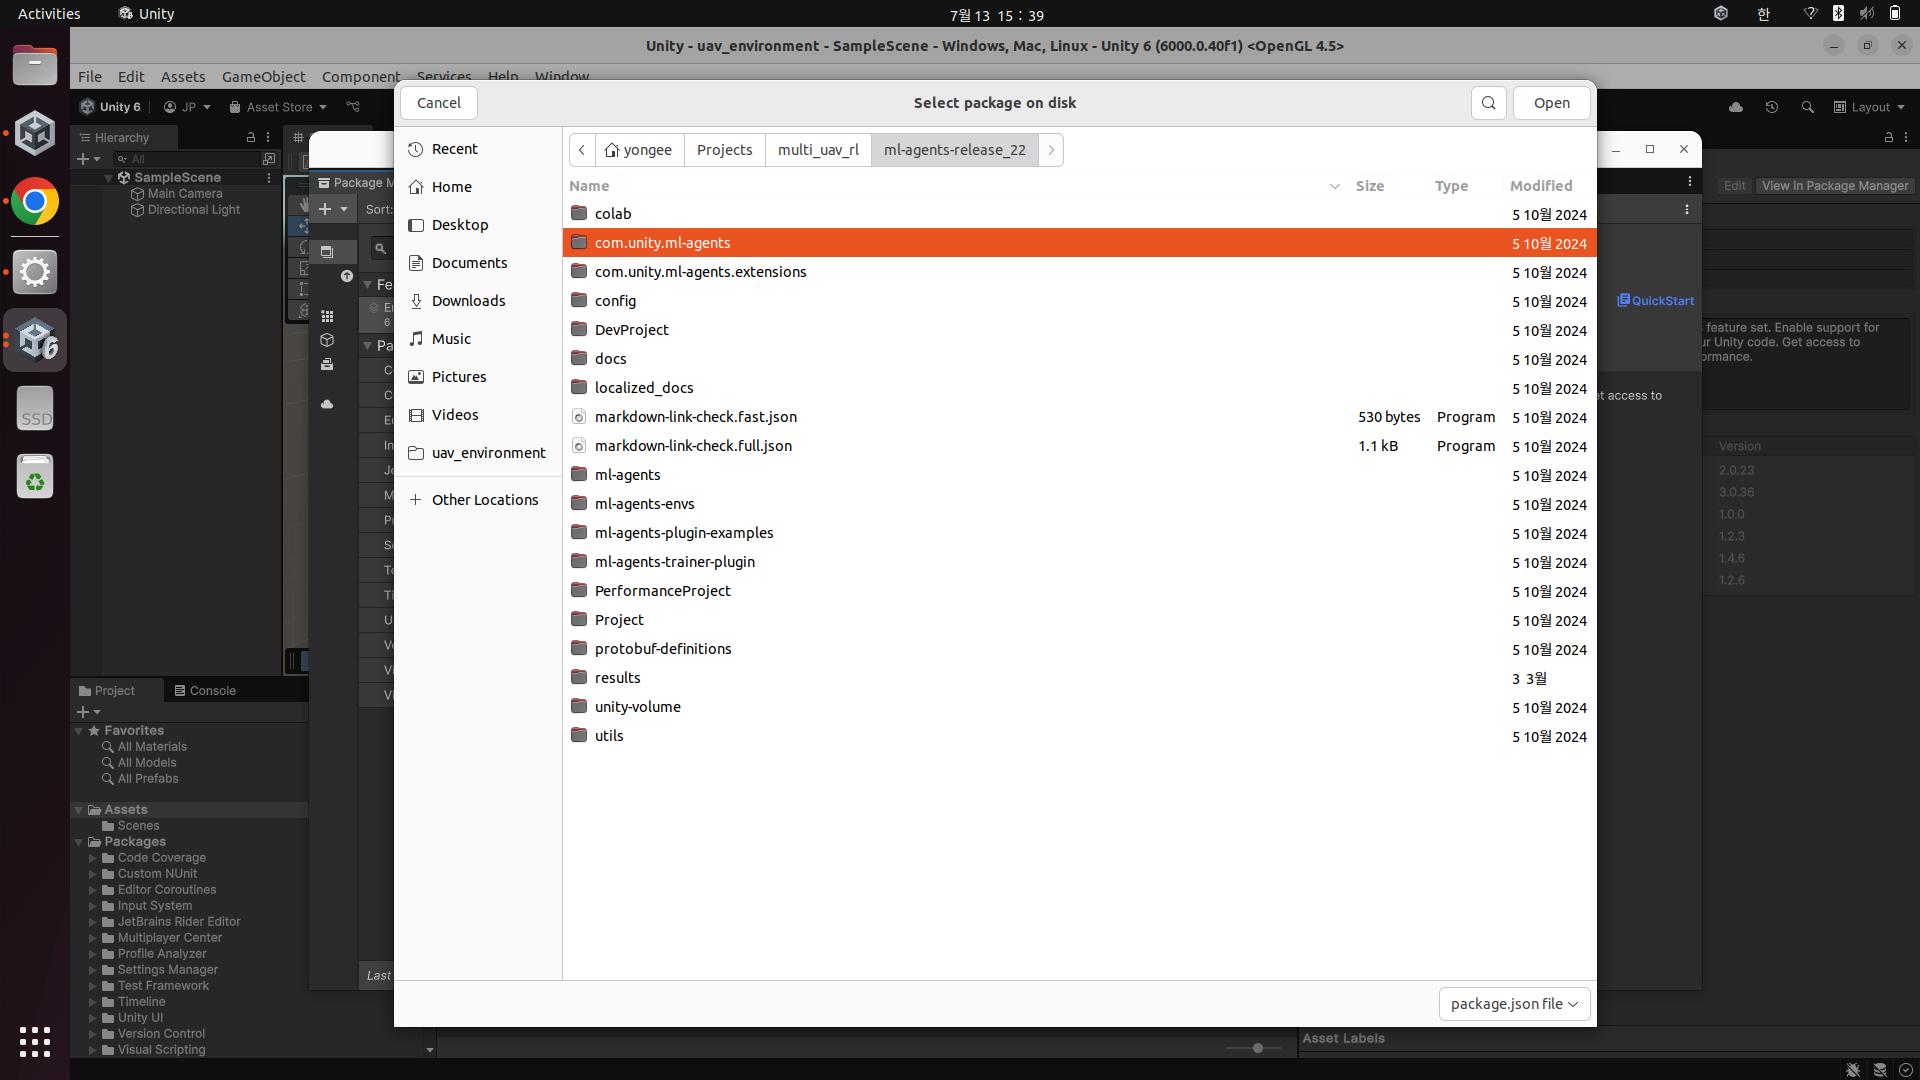Click the lock icon in Hierarchy panel

[251, 137]
